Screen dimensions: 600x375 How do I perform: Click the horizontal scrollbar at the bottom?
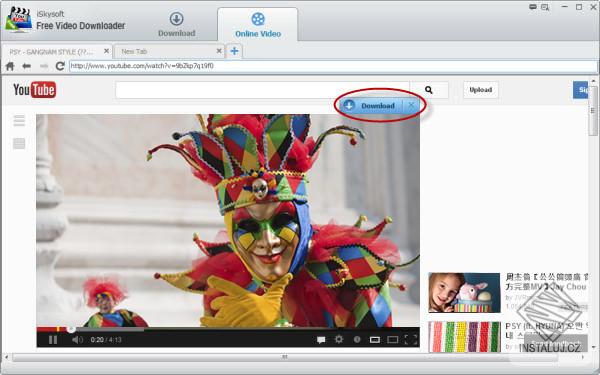285,357
